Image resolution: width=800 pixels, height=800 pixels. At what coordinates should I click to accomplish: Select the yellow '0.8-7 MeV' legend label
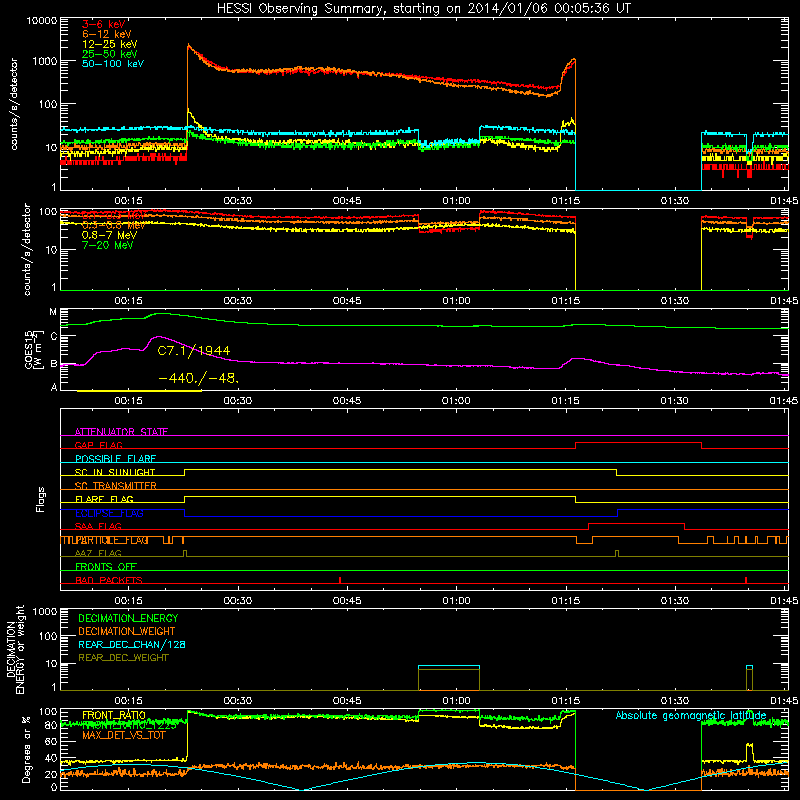[110, 235]
